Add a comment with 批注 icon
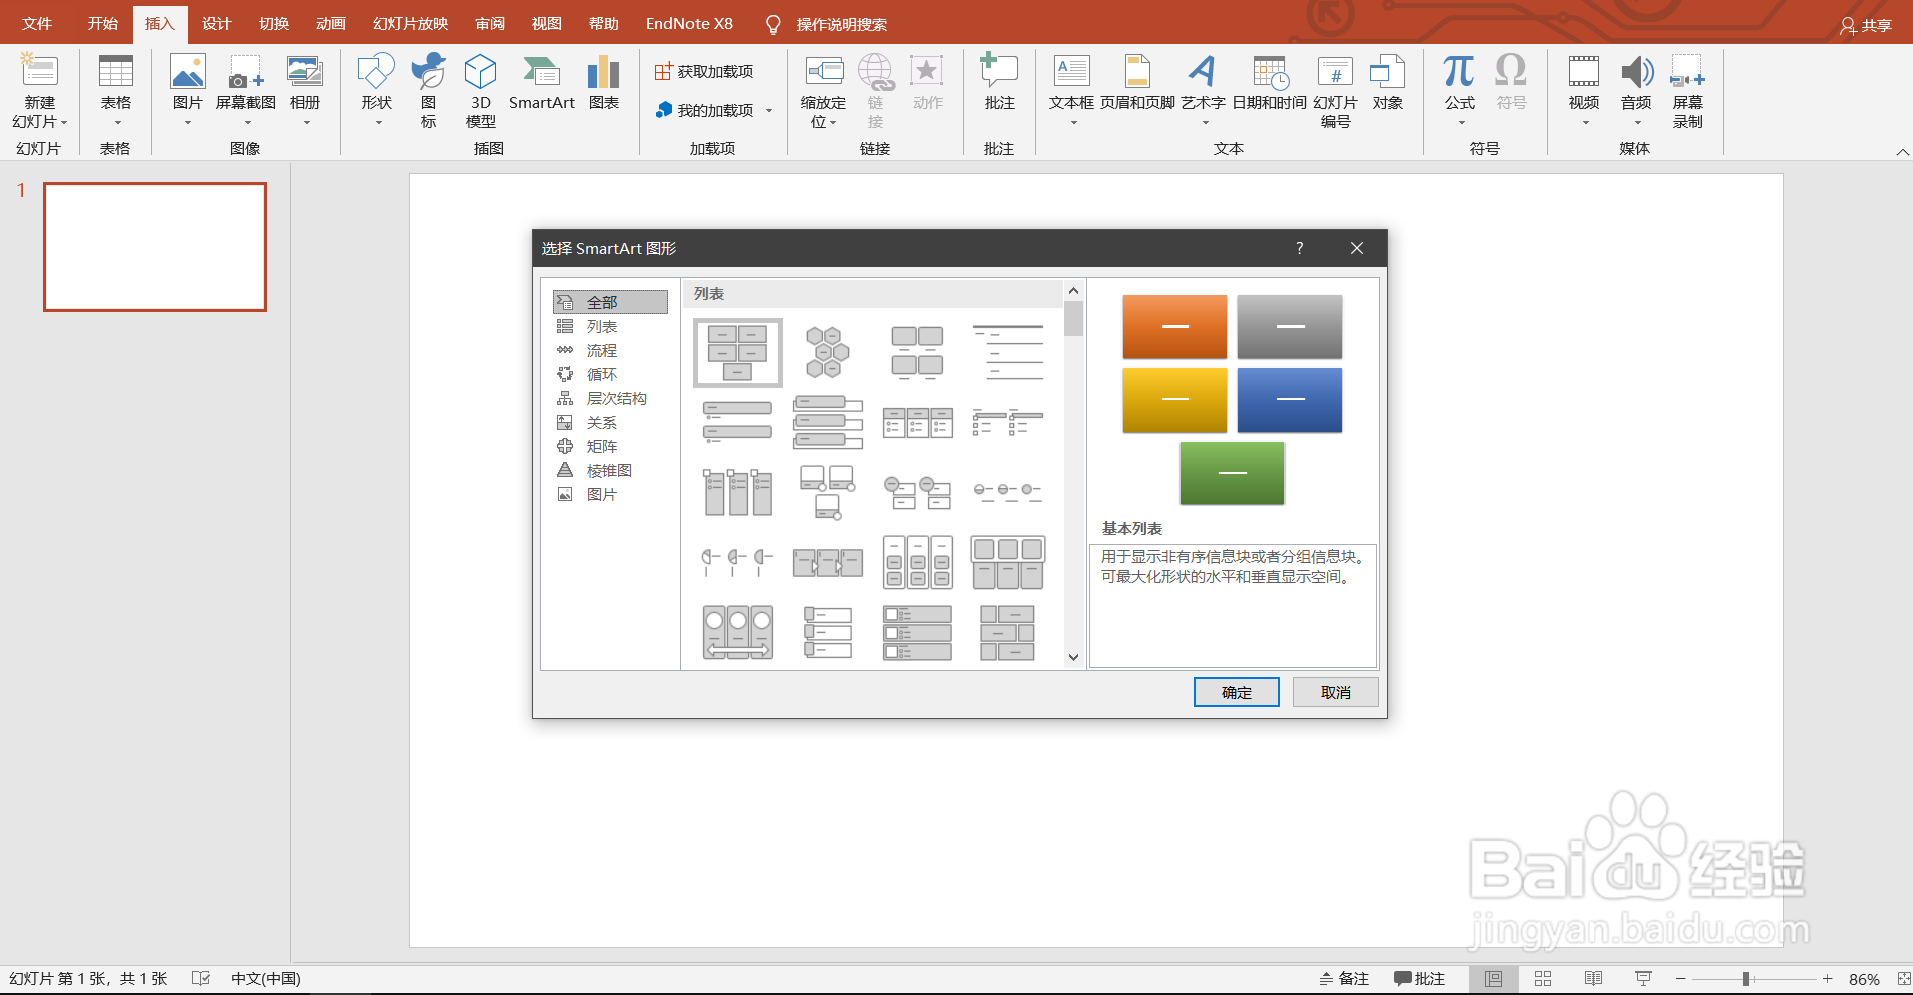This screenshot has height=995, width=1913. [x=999, y=72]
